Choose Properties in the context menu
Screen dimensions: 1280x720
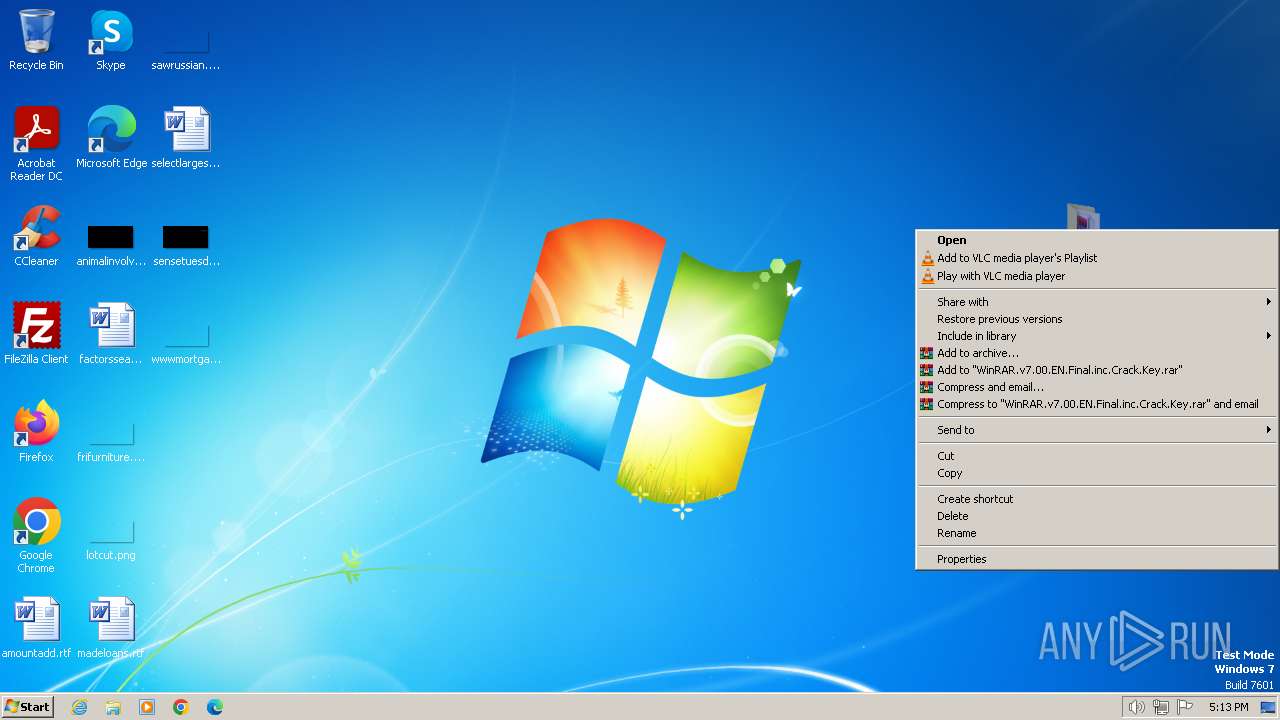tap(1097, 559)
